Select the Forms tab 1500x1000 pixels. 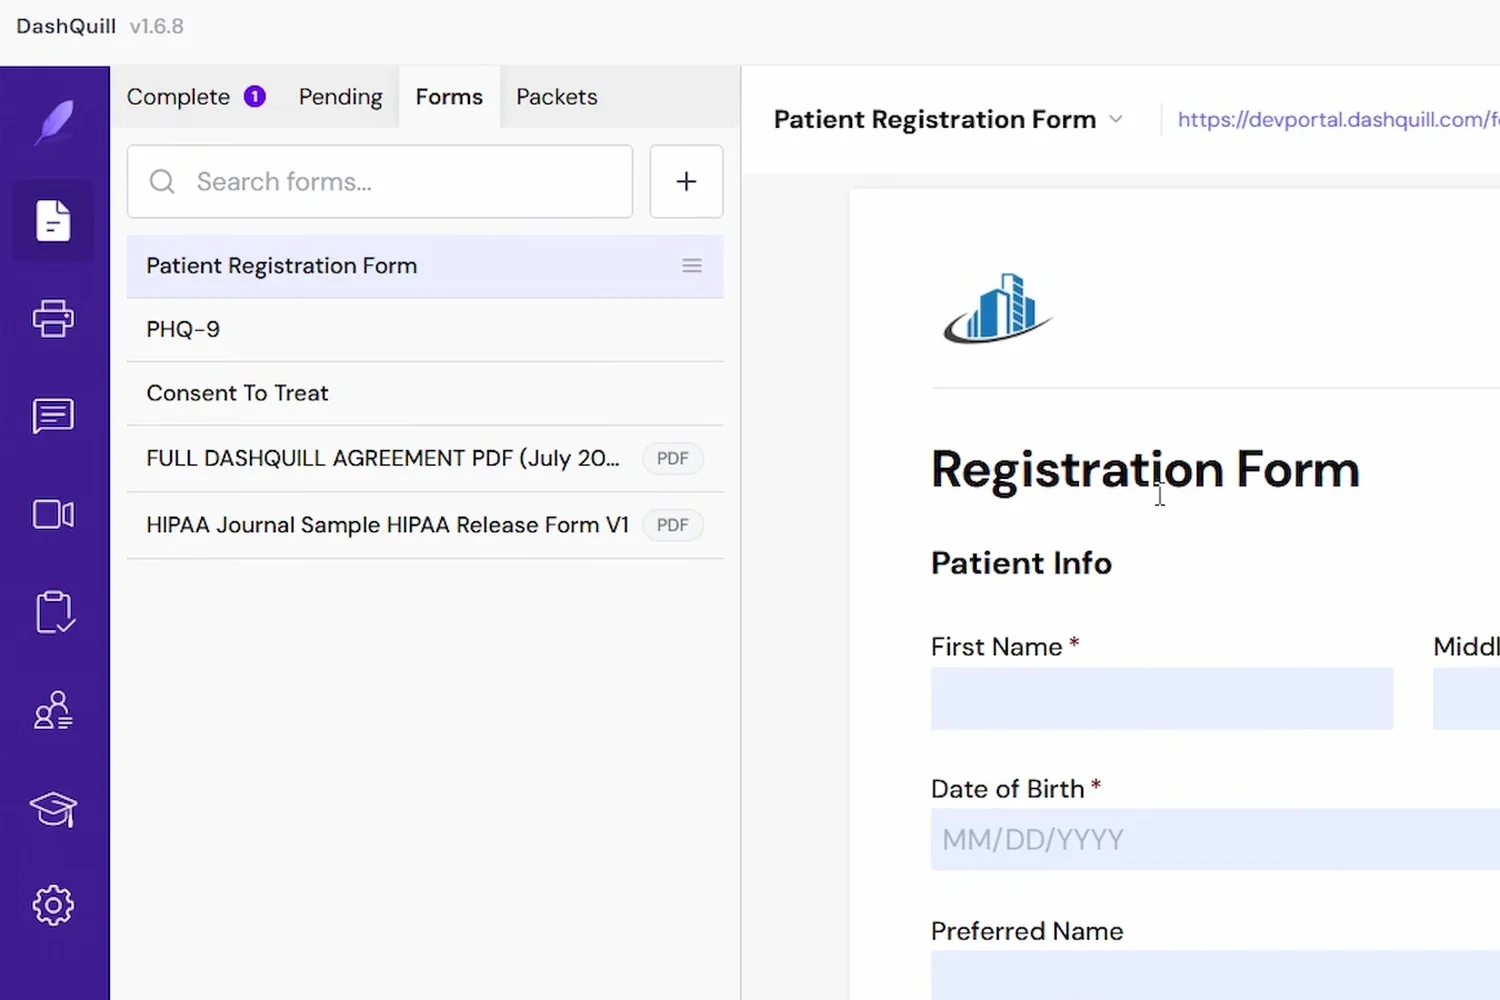pos(449,97)
